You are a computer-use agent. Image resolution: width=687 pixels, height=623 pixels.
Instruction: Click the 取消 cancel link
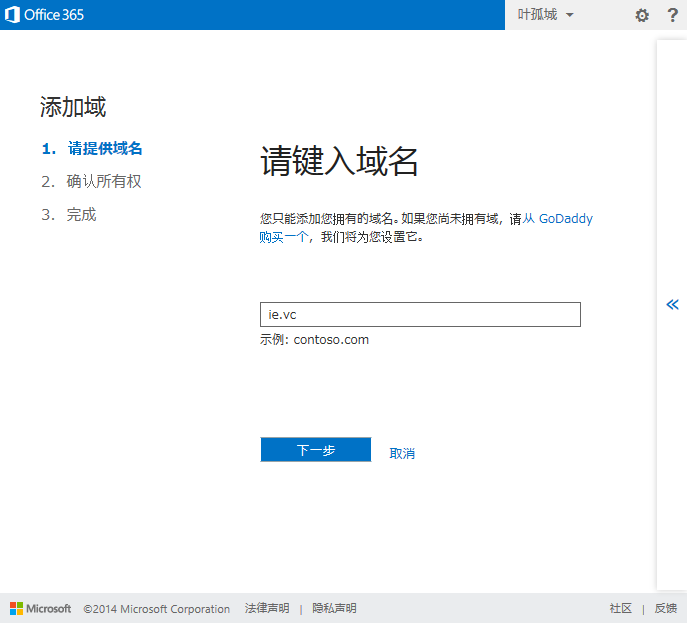402,453
